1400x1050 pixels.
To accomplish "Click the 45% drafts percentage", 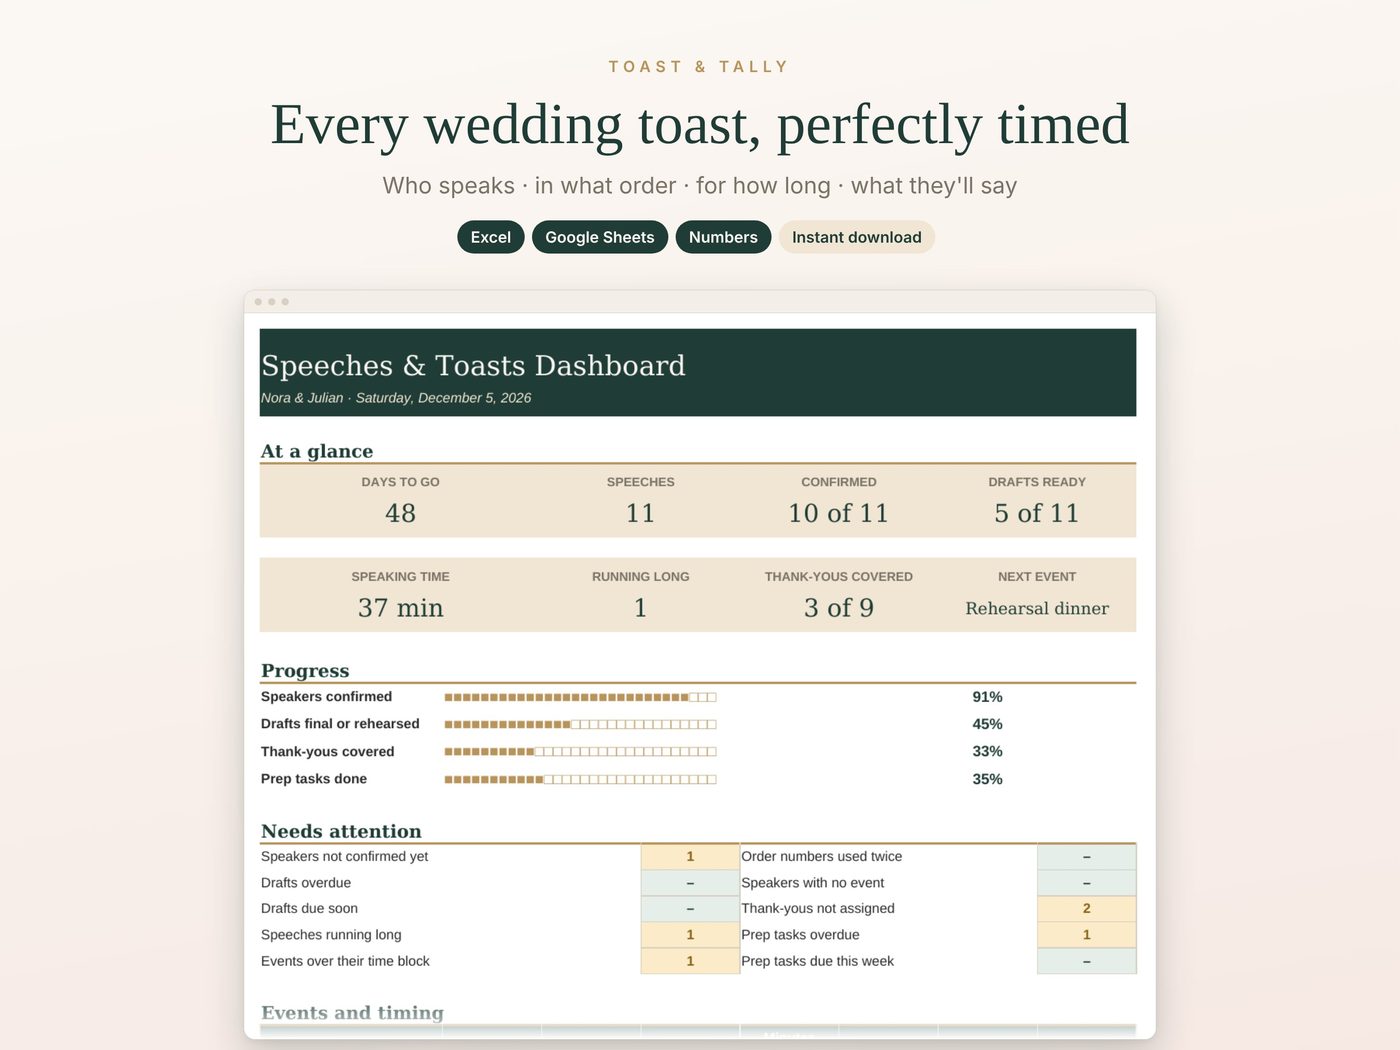I will (x=988, y=724).
